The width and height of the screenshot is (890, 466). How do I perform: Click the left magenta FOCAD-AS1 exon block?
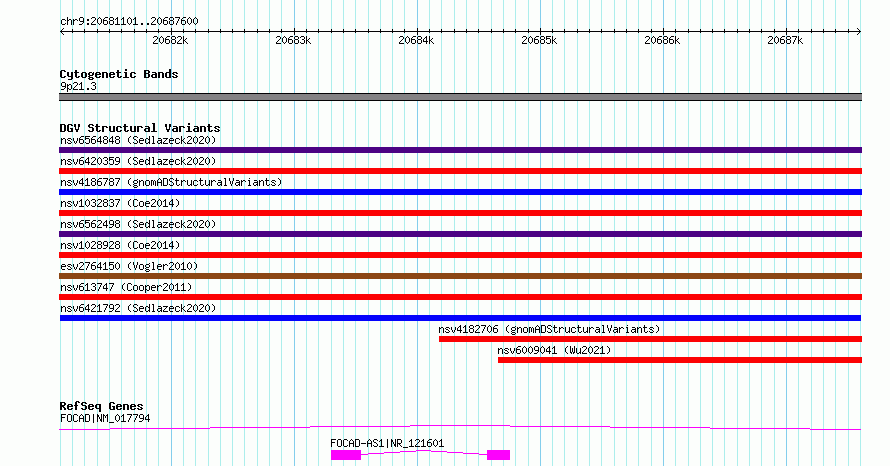[346, 455]
